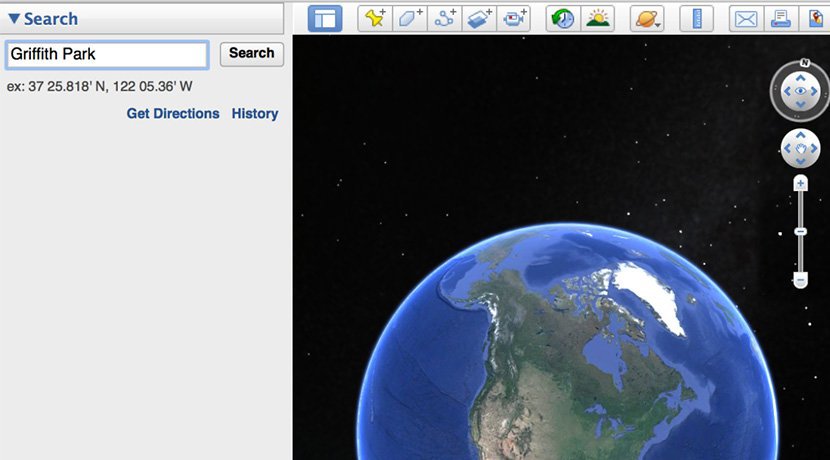Viewport: 830px width, 460px height.
Task: Pan right with the move joystick
Action: pos(814,149)
